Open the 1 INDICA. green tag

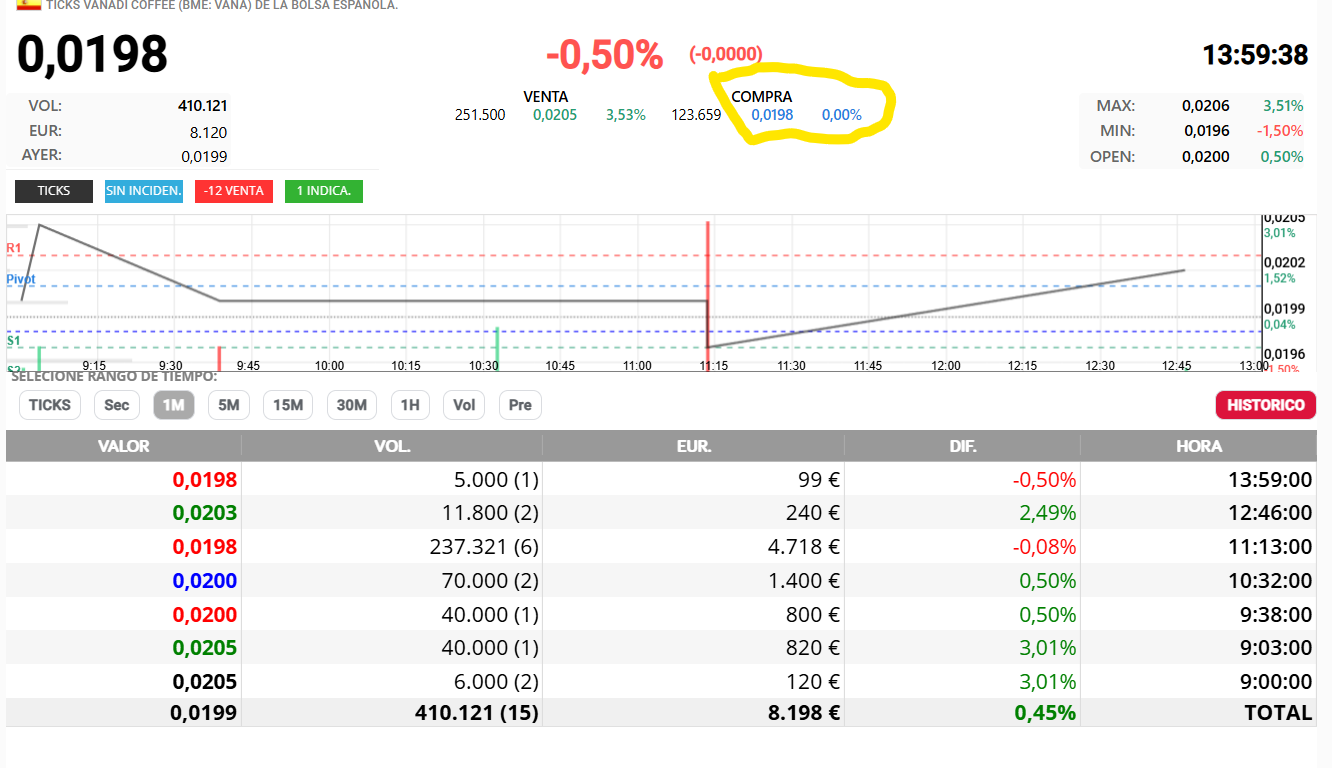pyautogui.click(x=324, y=191)
